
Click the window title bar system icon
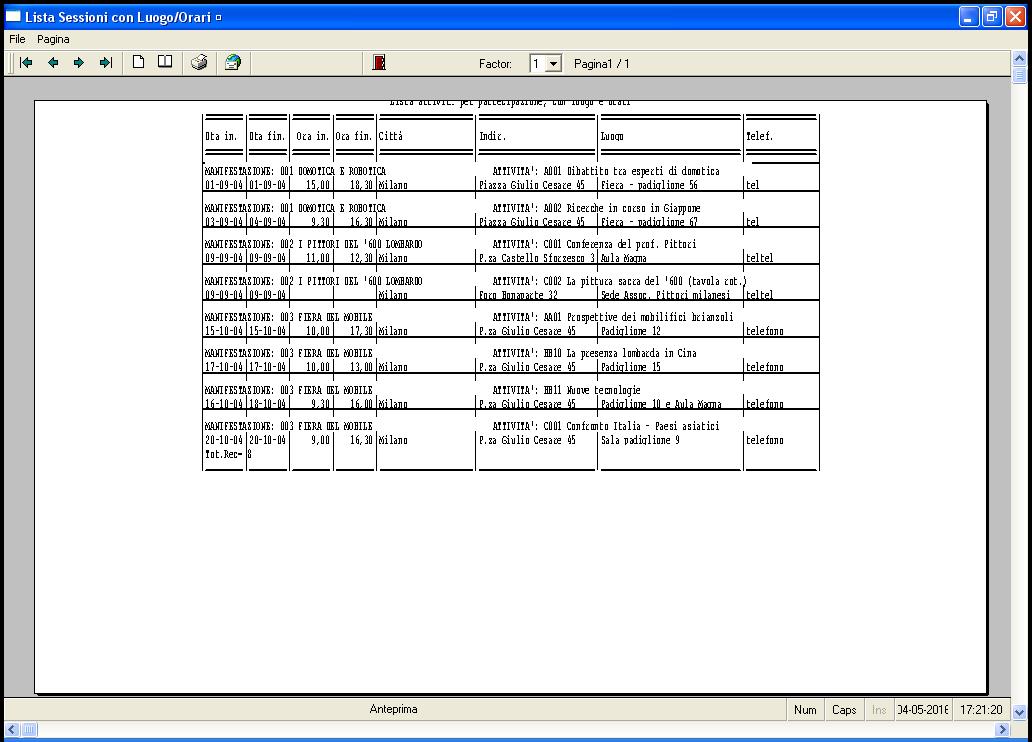(13, 17)
